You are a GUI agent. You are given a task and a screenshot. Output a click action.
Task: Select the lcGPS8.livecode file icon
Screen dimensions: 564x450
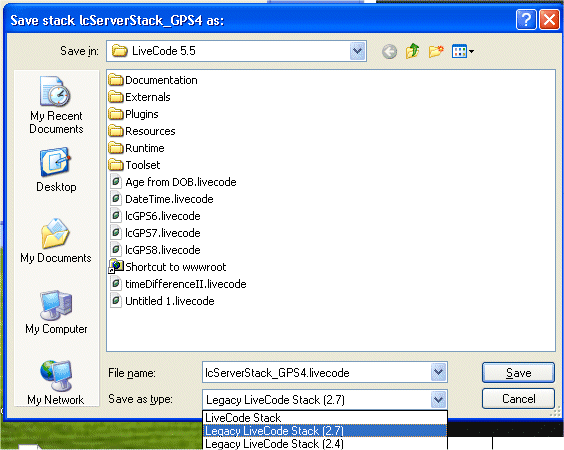(116, 249)
